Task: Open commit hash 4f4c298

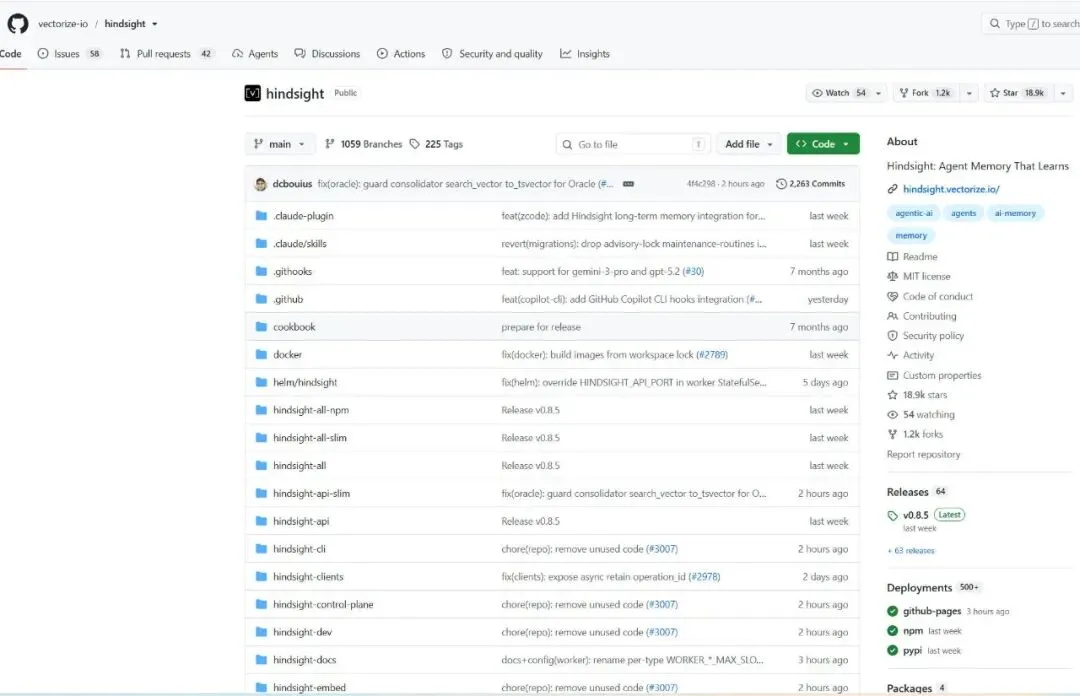Action: click(700, 184)
